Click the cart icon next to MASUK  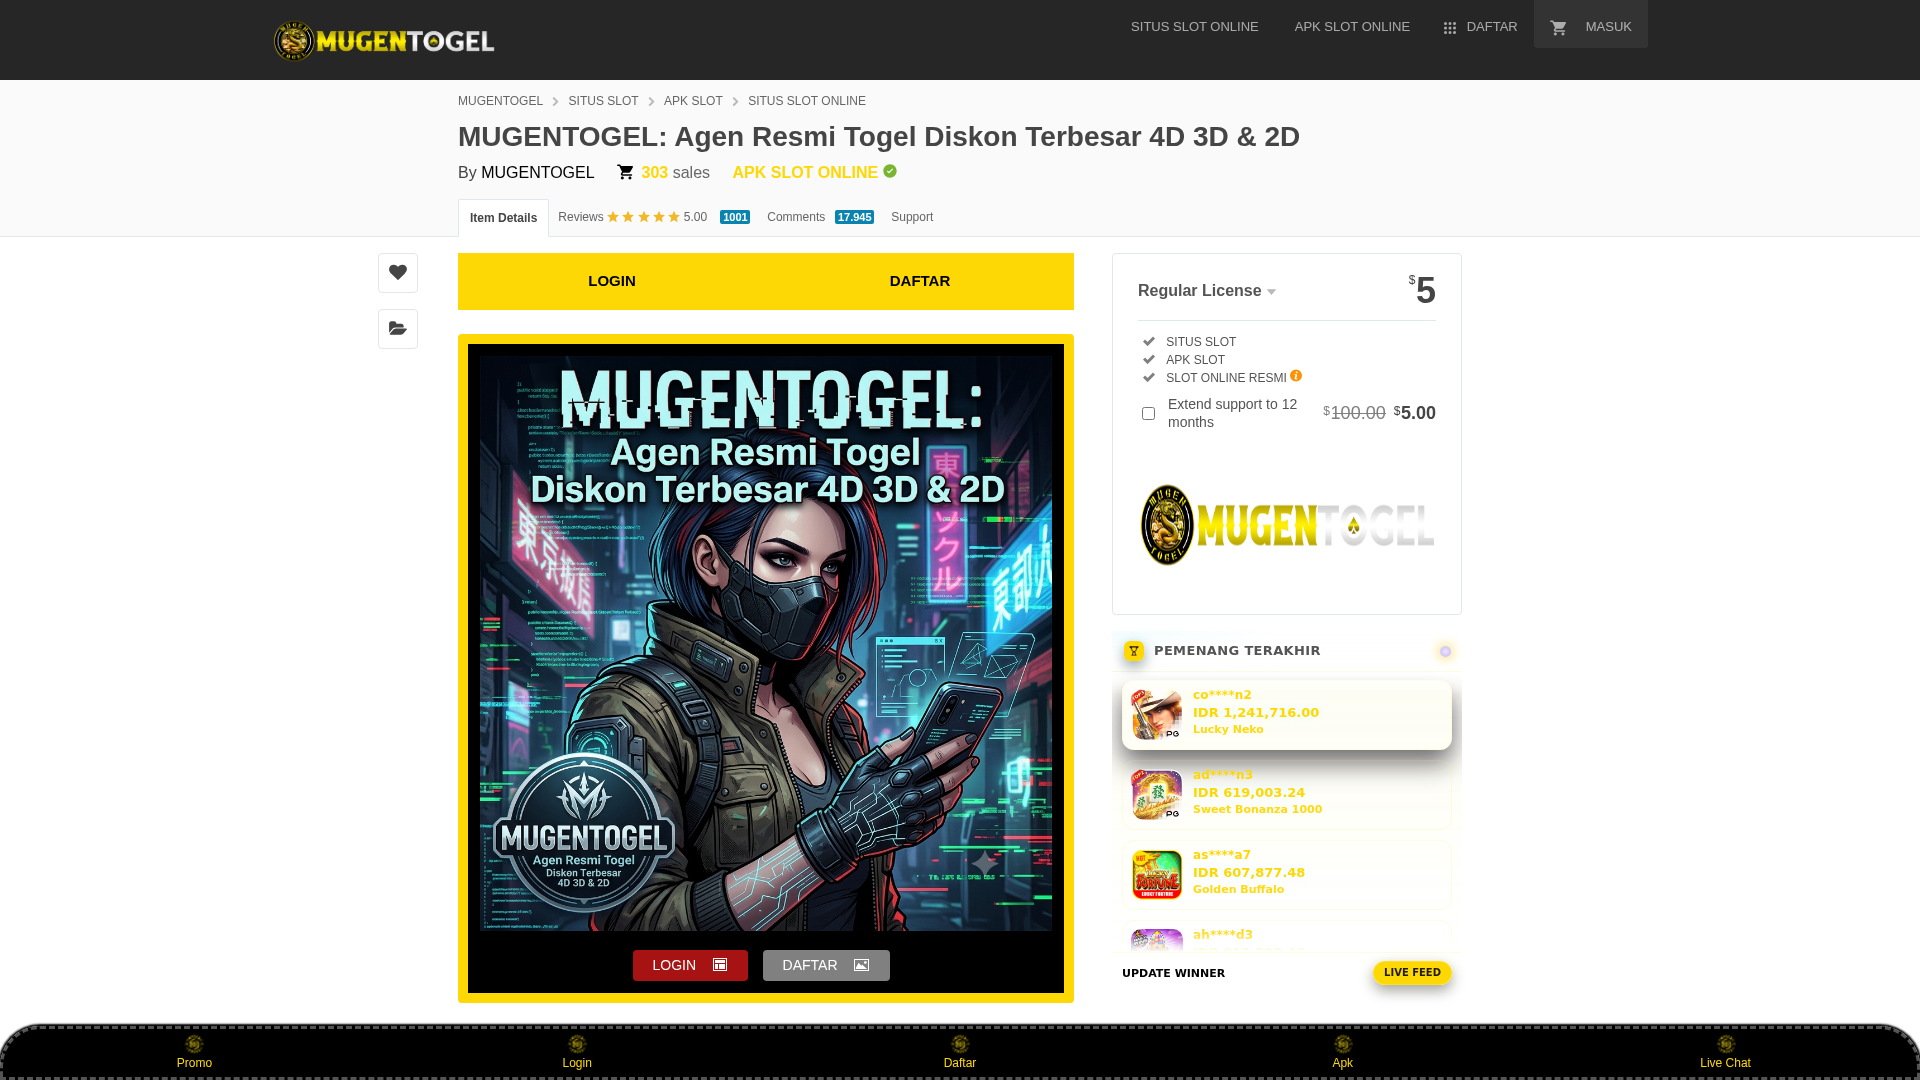click(x=1558, y=28)
